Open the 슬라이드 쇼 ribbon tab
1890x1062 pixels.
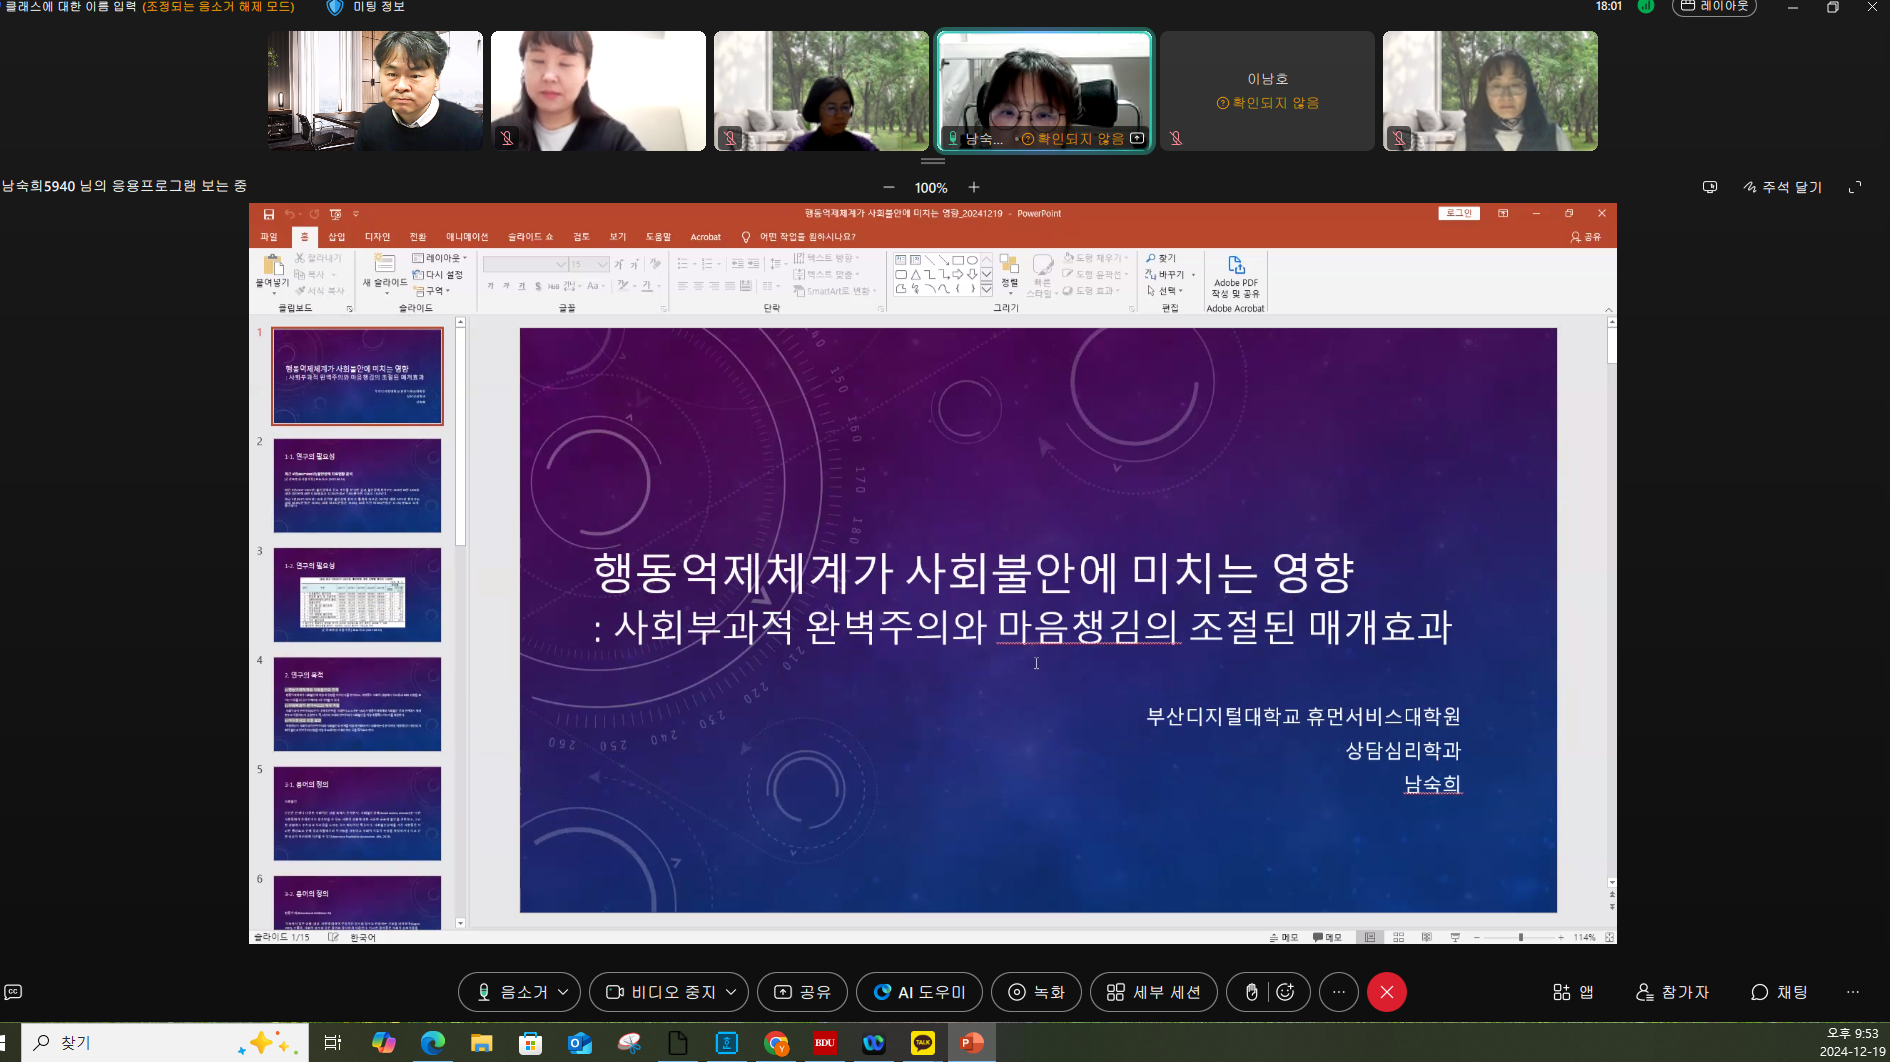pos(530,237)
